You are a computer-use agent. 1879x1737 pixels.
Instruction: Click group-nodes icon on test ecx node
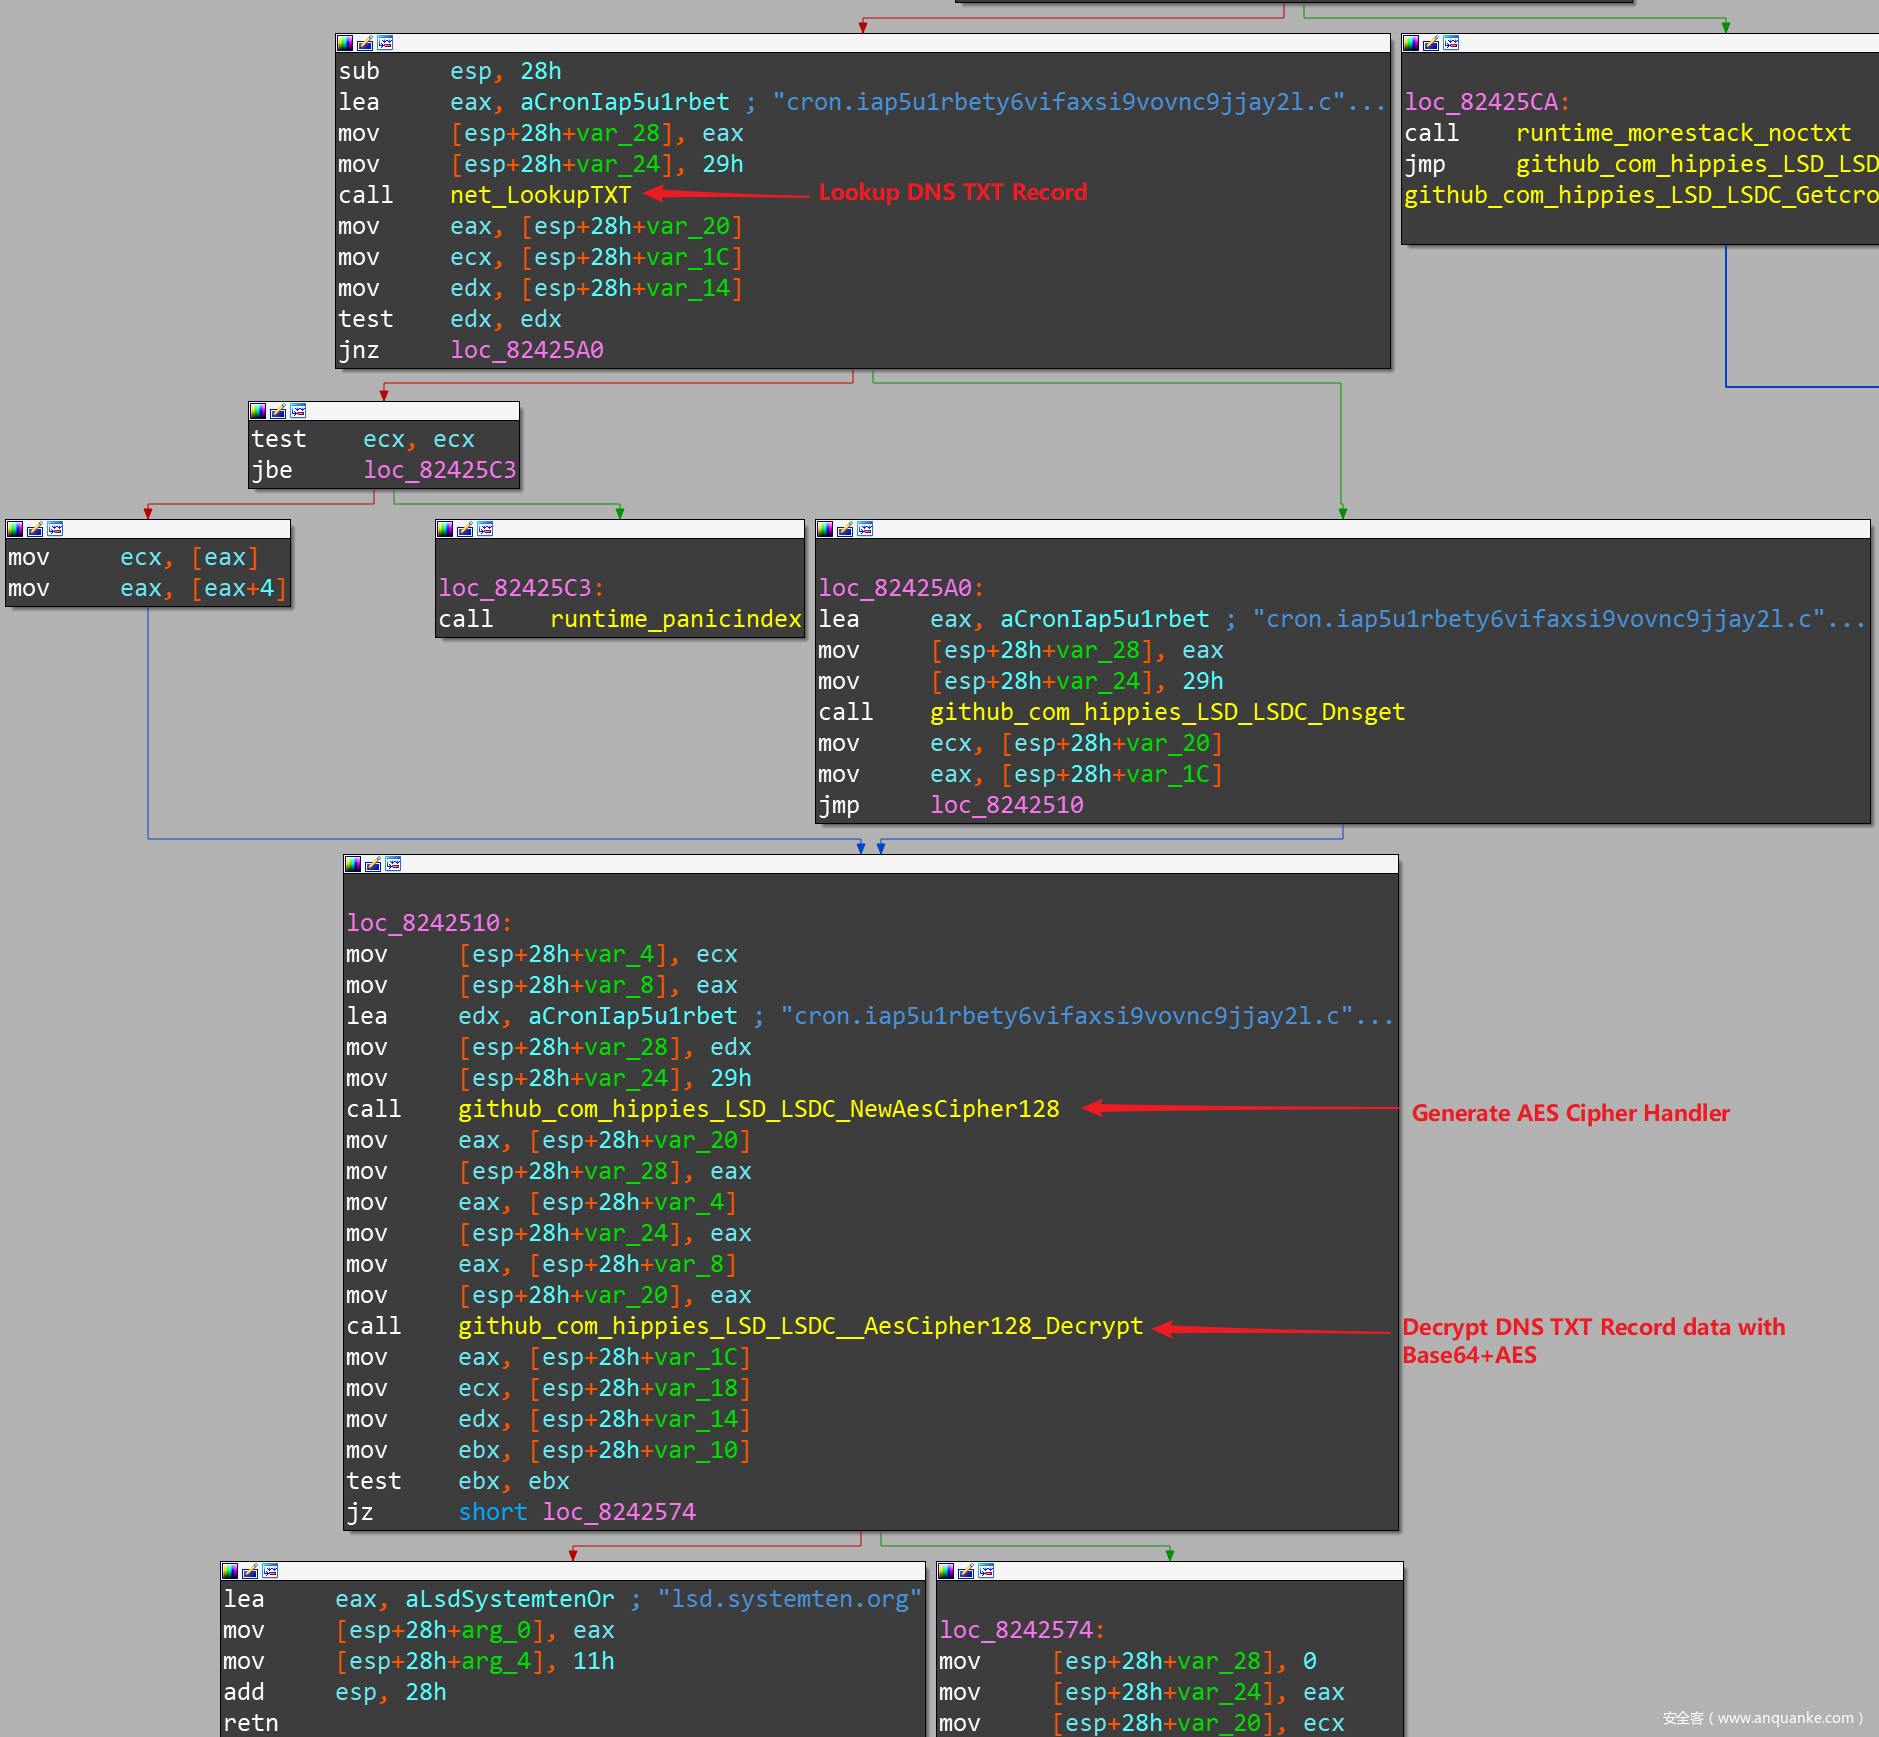pos(298,411)
